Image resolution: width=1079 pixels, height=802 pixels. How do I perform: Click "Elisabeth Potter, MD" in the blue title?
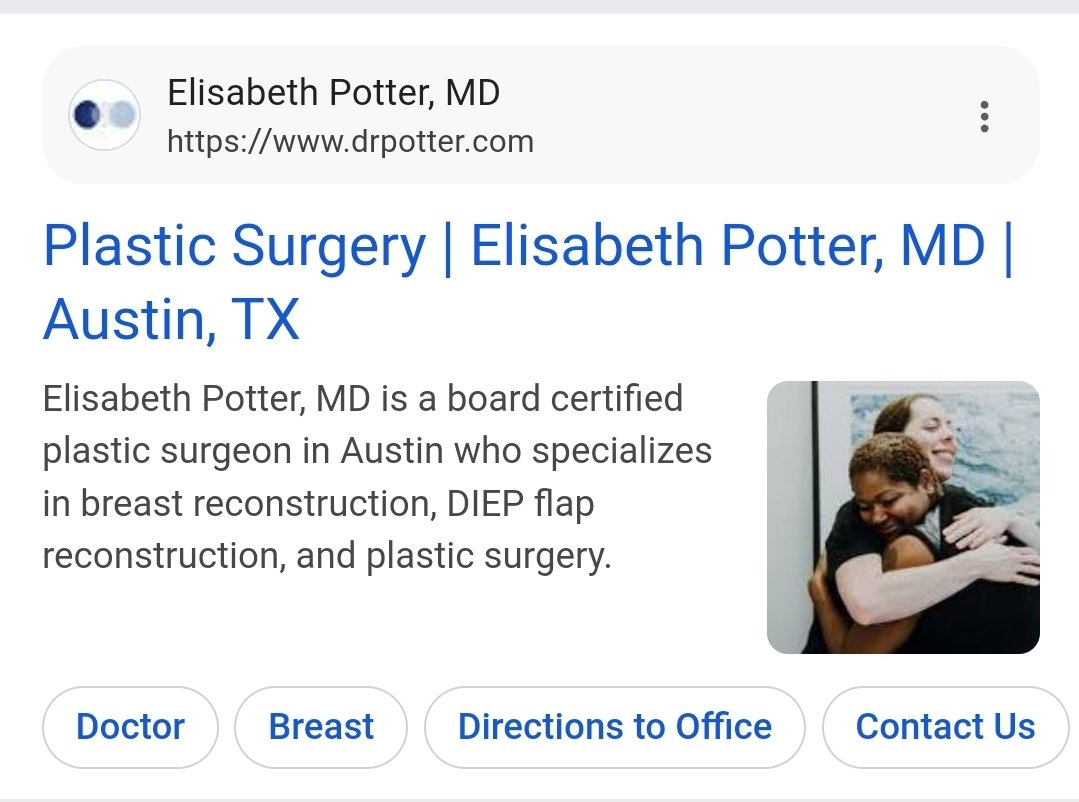[728, 245]
